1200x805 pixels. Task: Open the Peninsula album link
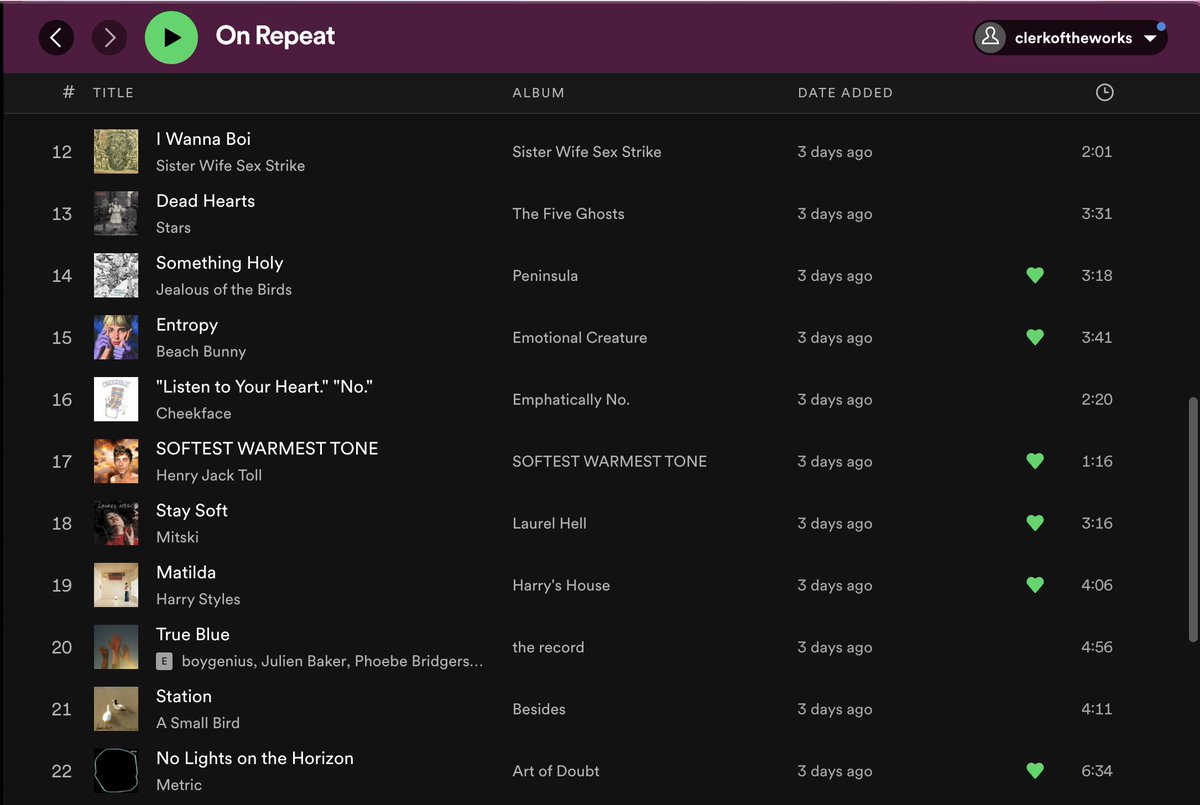click(545, 276)
